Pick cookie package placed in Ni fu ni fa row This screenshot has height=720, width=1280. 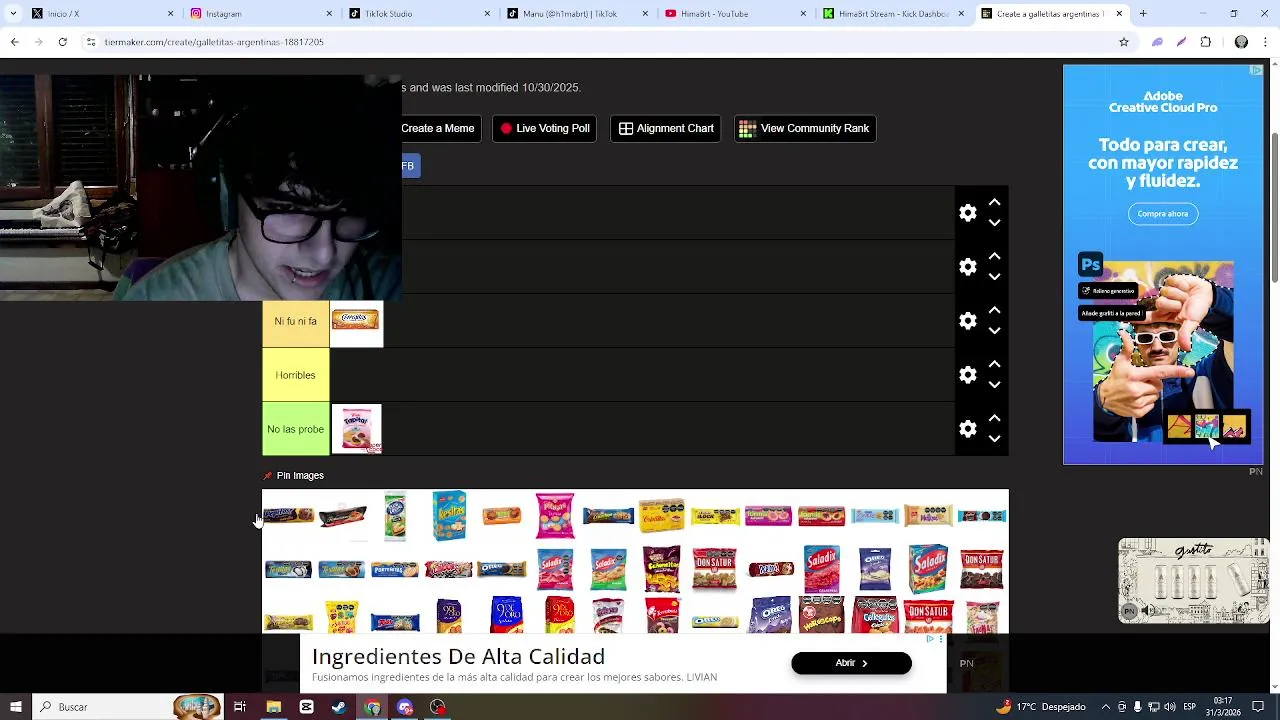coord(356,321)
